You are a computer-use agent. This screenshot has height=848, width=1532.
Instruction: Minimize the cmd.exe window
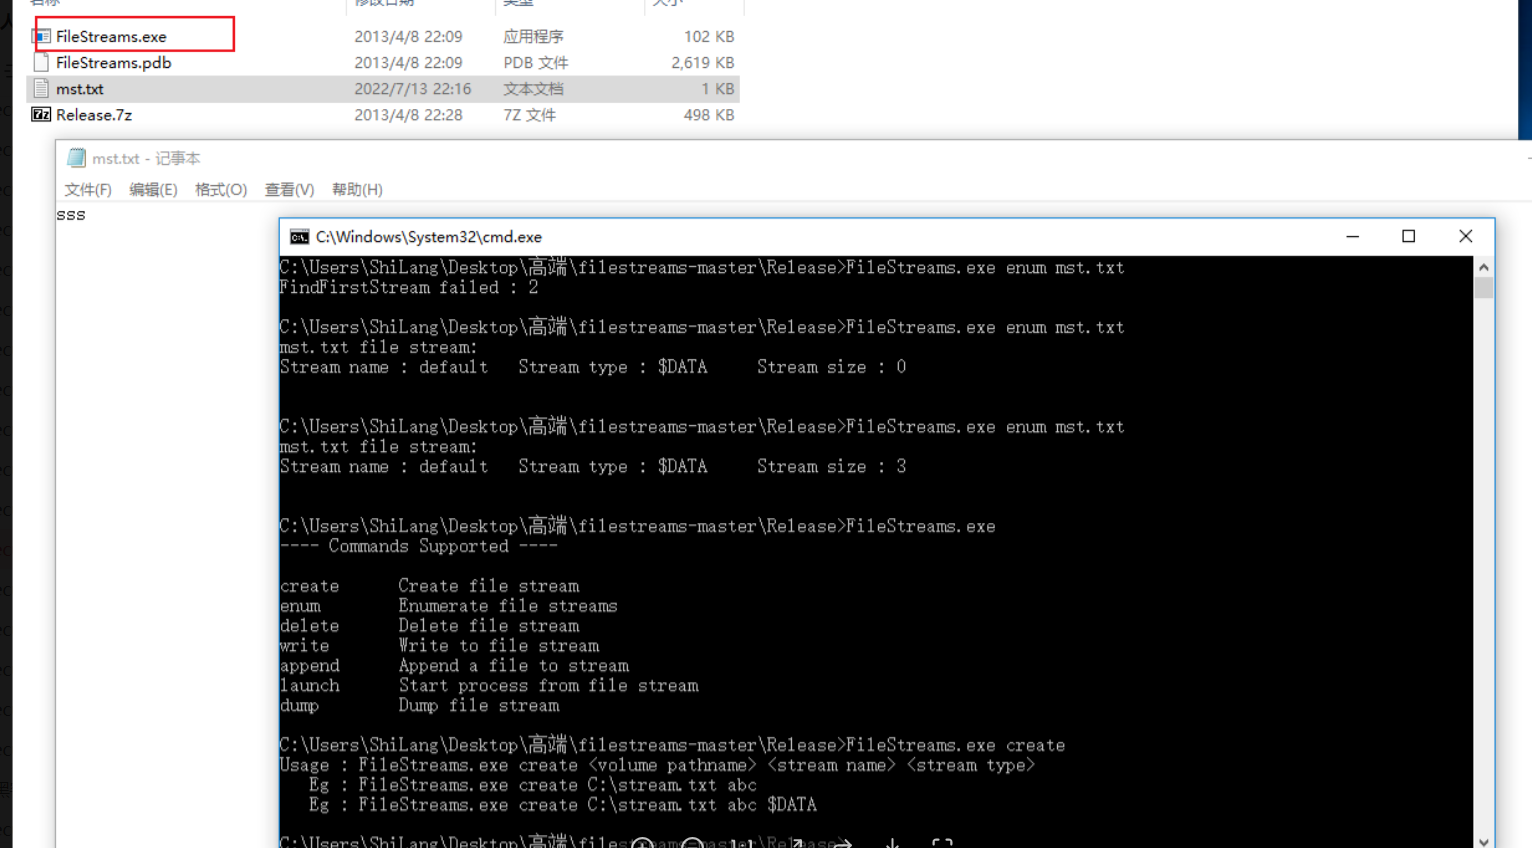point(1352,237)
